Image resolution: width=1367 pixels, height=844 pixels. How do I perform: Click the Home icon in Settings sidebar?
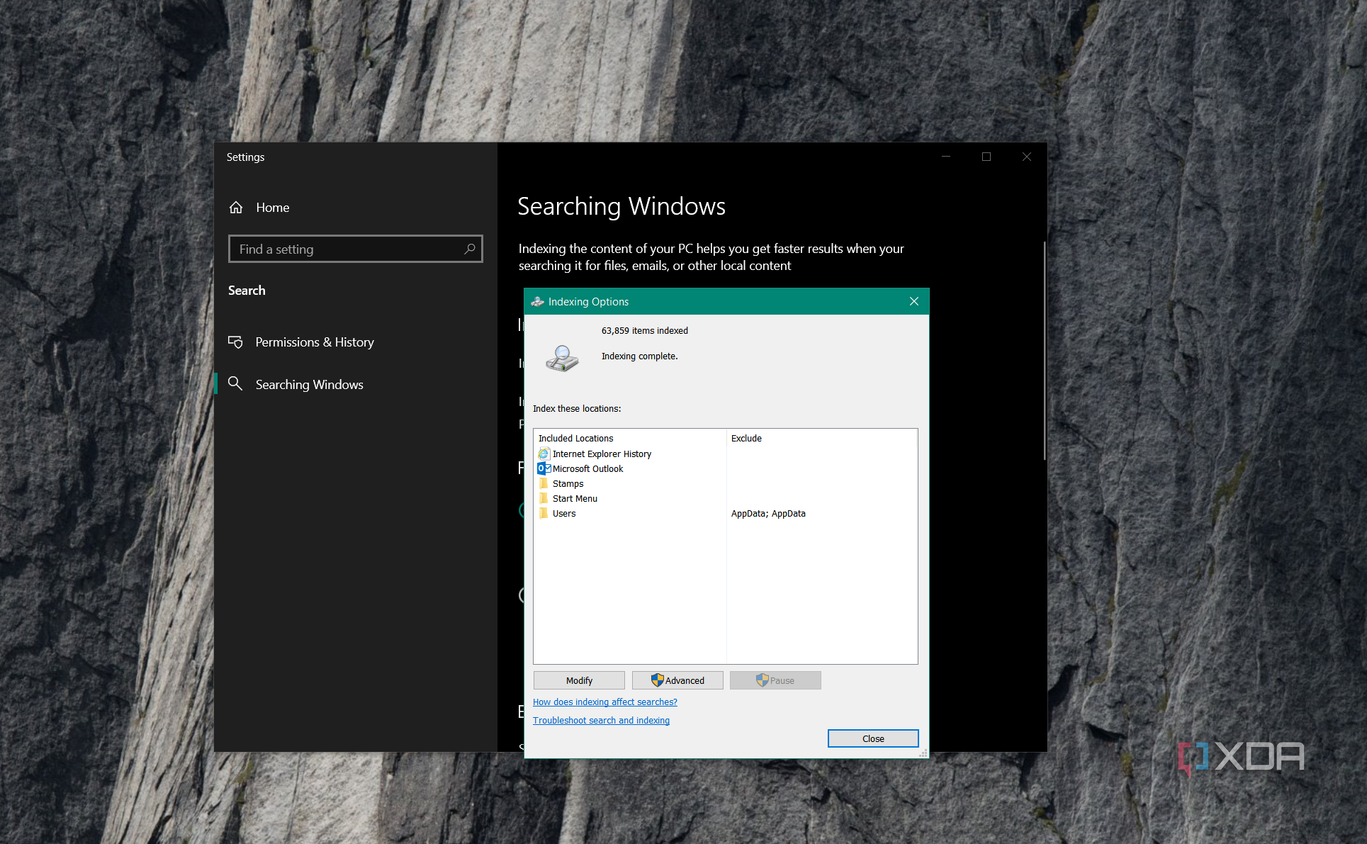point(236,208)
